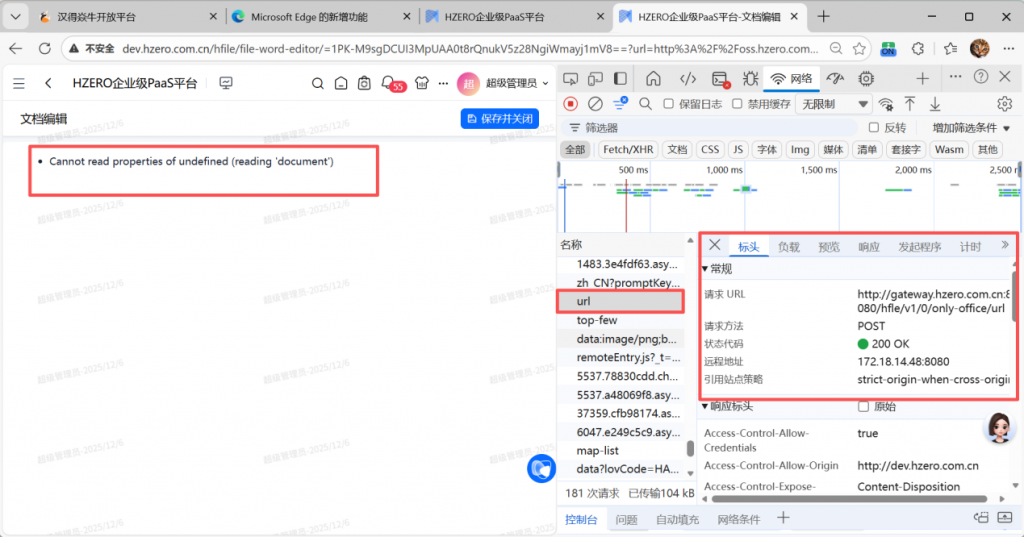The height and width of the screenshot is (537, 1024).
Task: Open the 无限制 throttling dropdown
Action: 833,104
